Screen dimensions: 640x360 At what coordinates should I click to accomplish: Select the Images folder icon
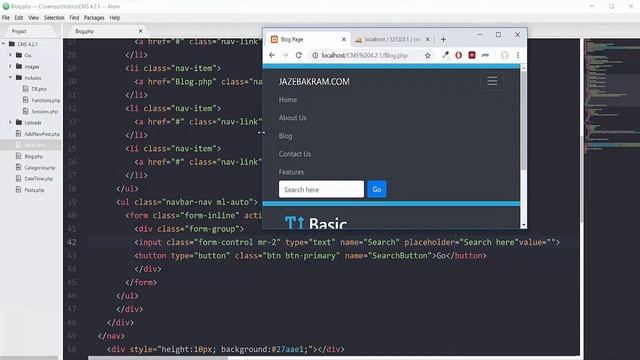[19, 66]
